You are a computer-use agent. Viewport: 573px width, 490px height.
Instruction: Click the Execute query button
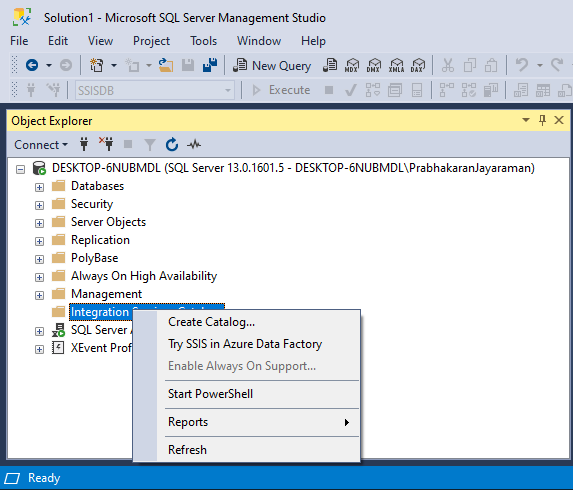tap(281, 90)
